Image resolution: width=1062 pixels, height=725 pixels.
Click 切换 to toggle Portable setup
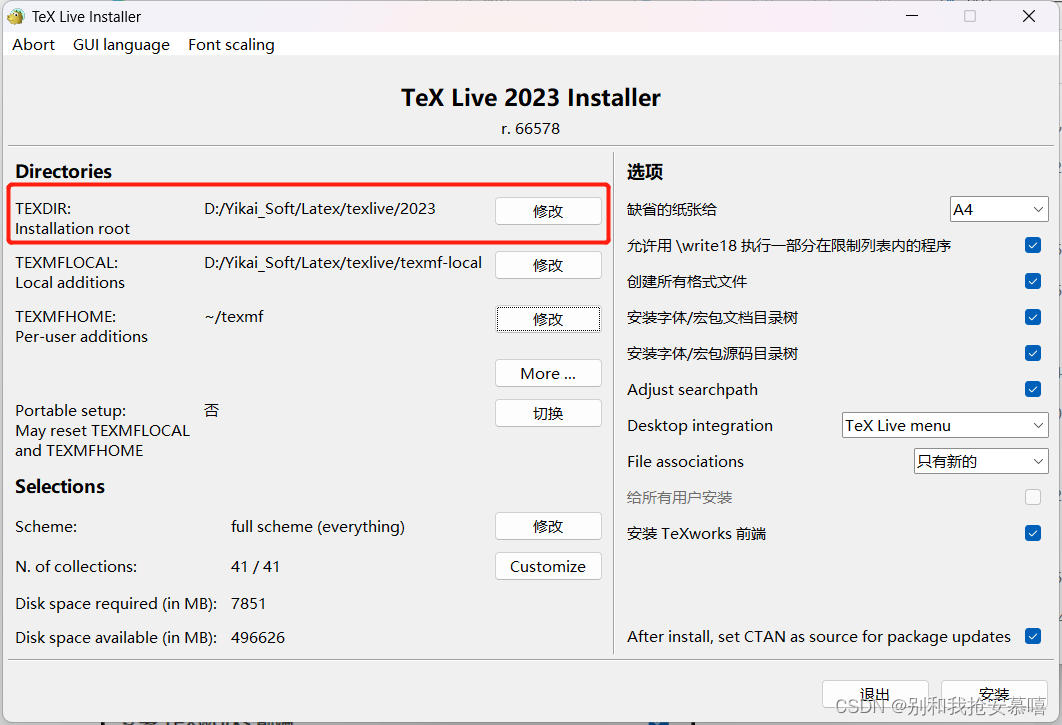tap(548, 413)
